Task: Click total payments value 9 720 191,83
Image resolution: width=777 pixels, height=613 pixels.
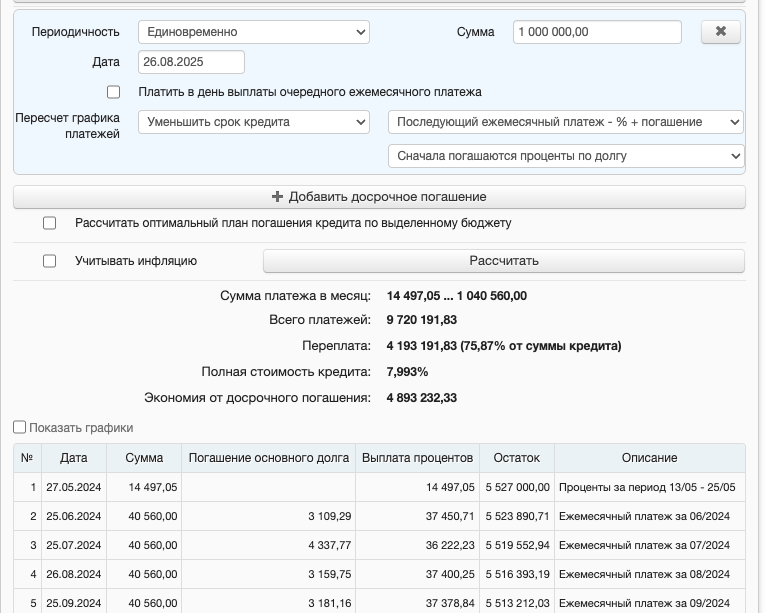Action: point(422,320)
